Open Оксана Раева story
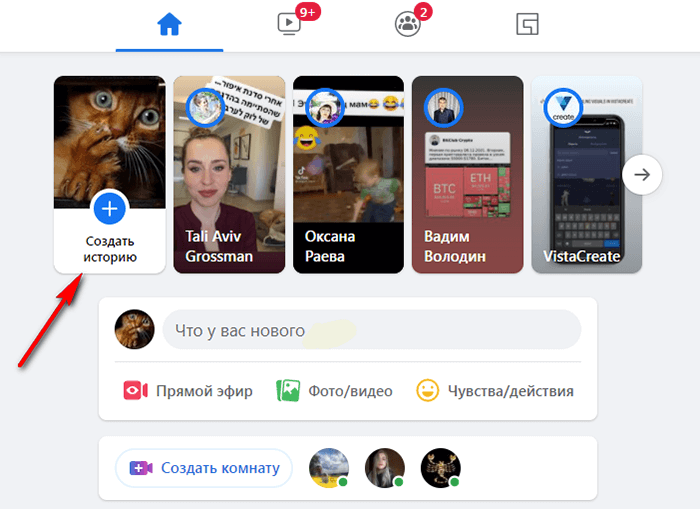The height and width of the screenshot is (509, 700). [x=348, y=174]
